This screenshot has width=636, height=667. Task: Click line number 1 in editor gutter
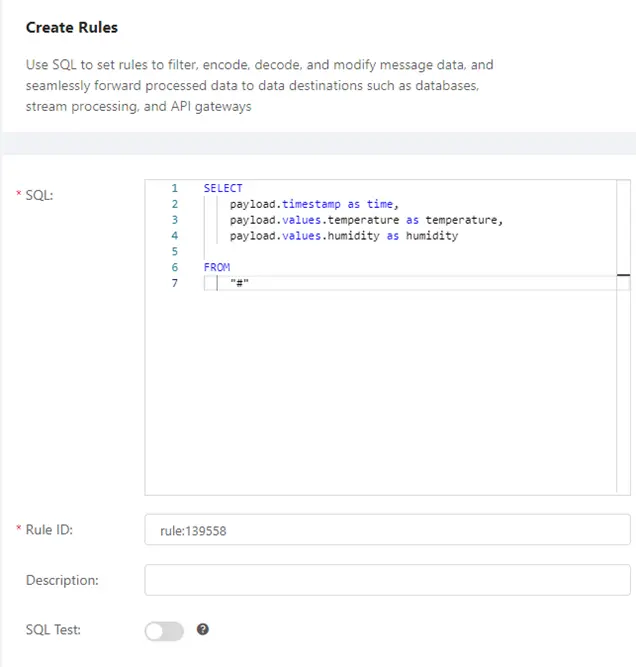[175, 188]
